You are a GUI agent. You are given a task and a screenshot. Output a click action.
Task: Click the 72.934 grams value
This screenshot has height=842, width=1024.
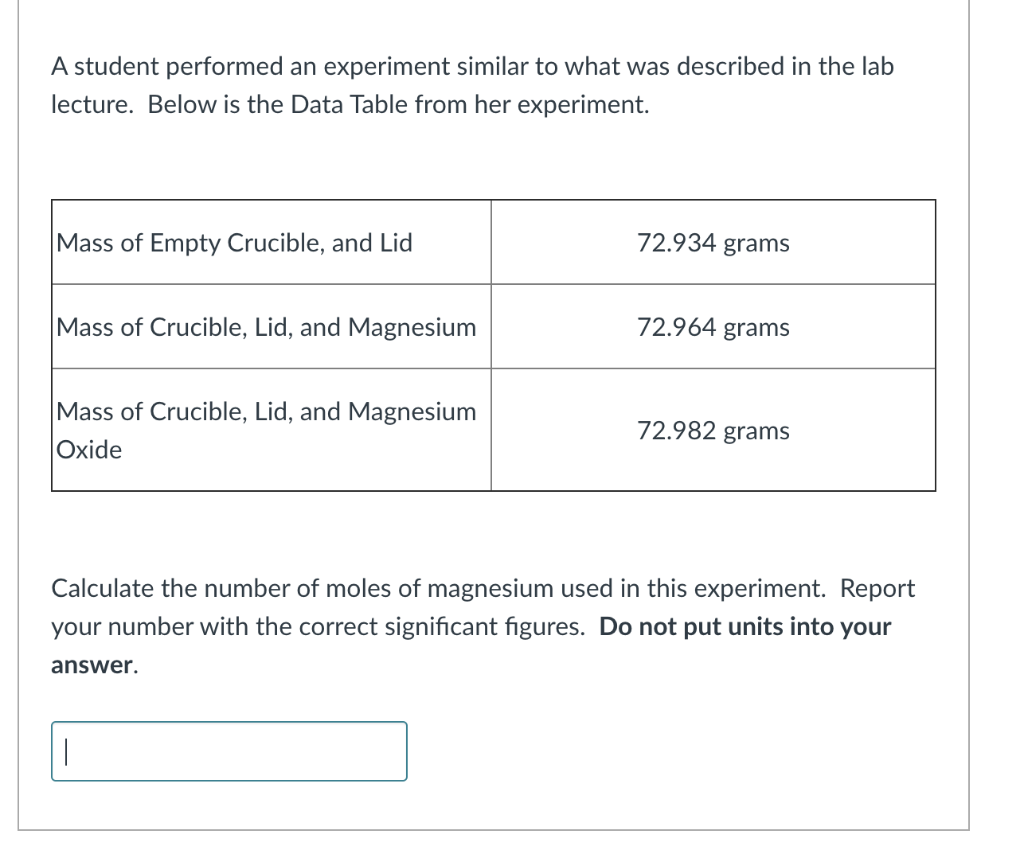pos(713,243)
